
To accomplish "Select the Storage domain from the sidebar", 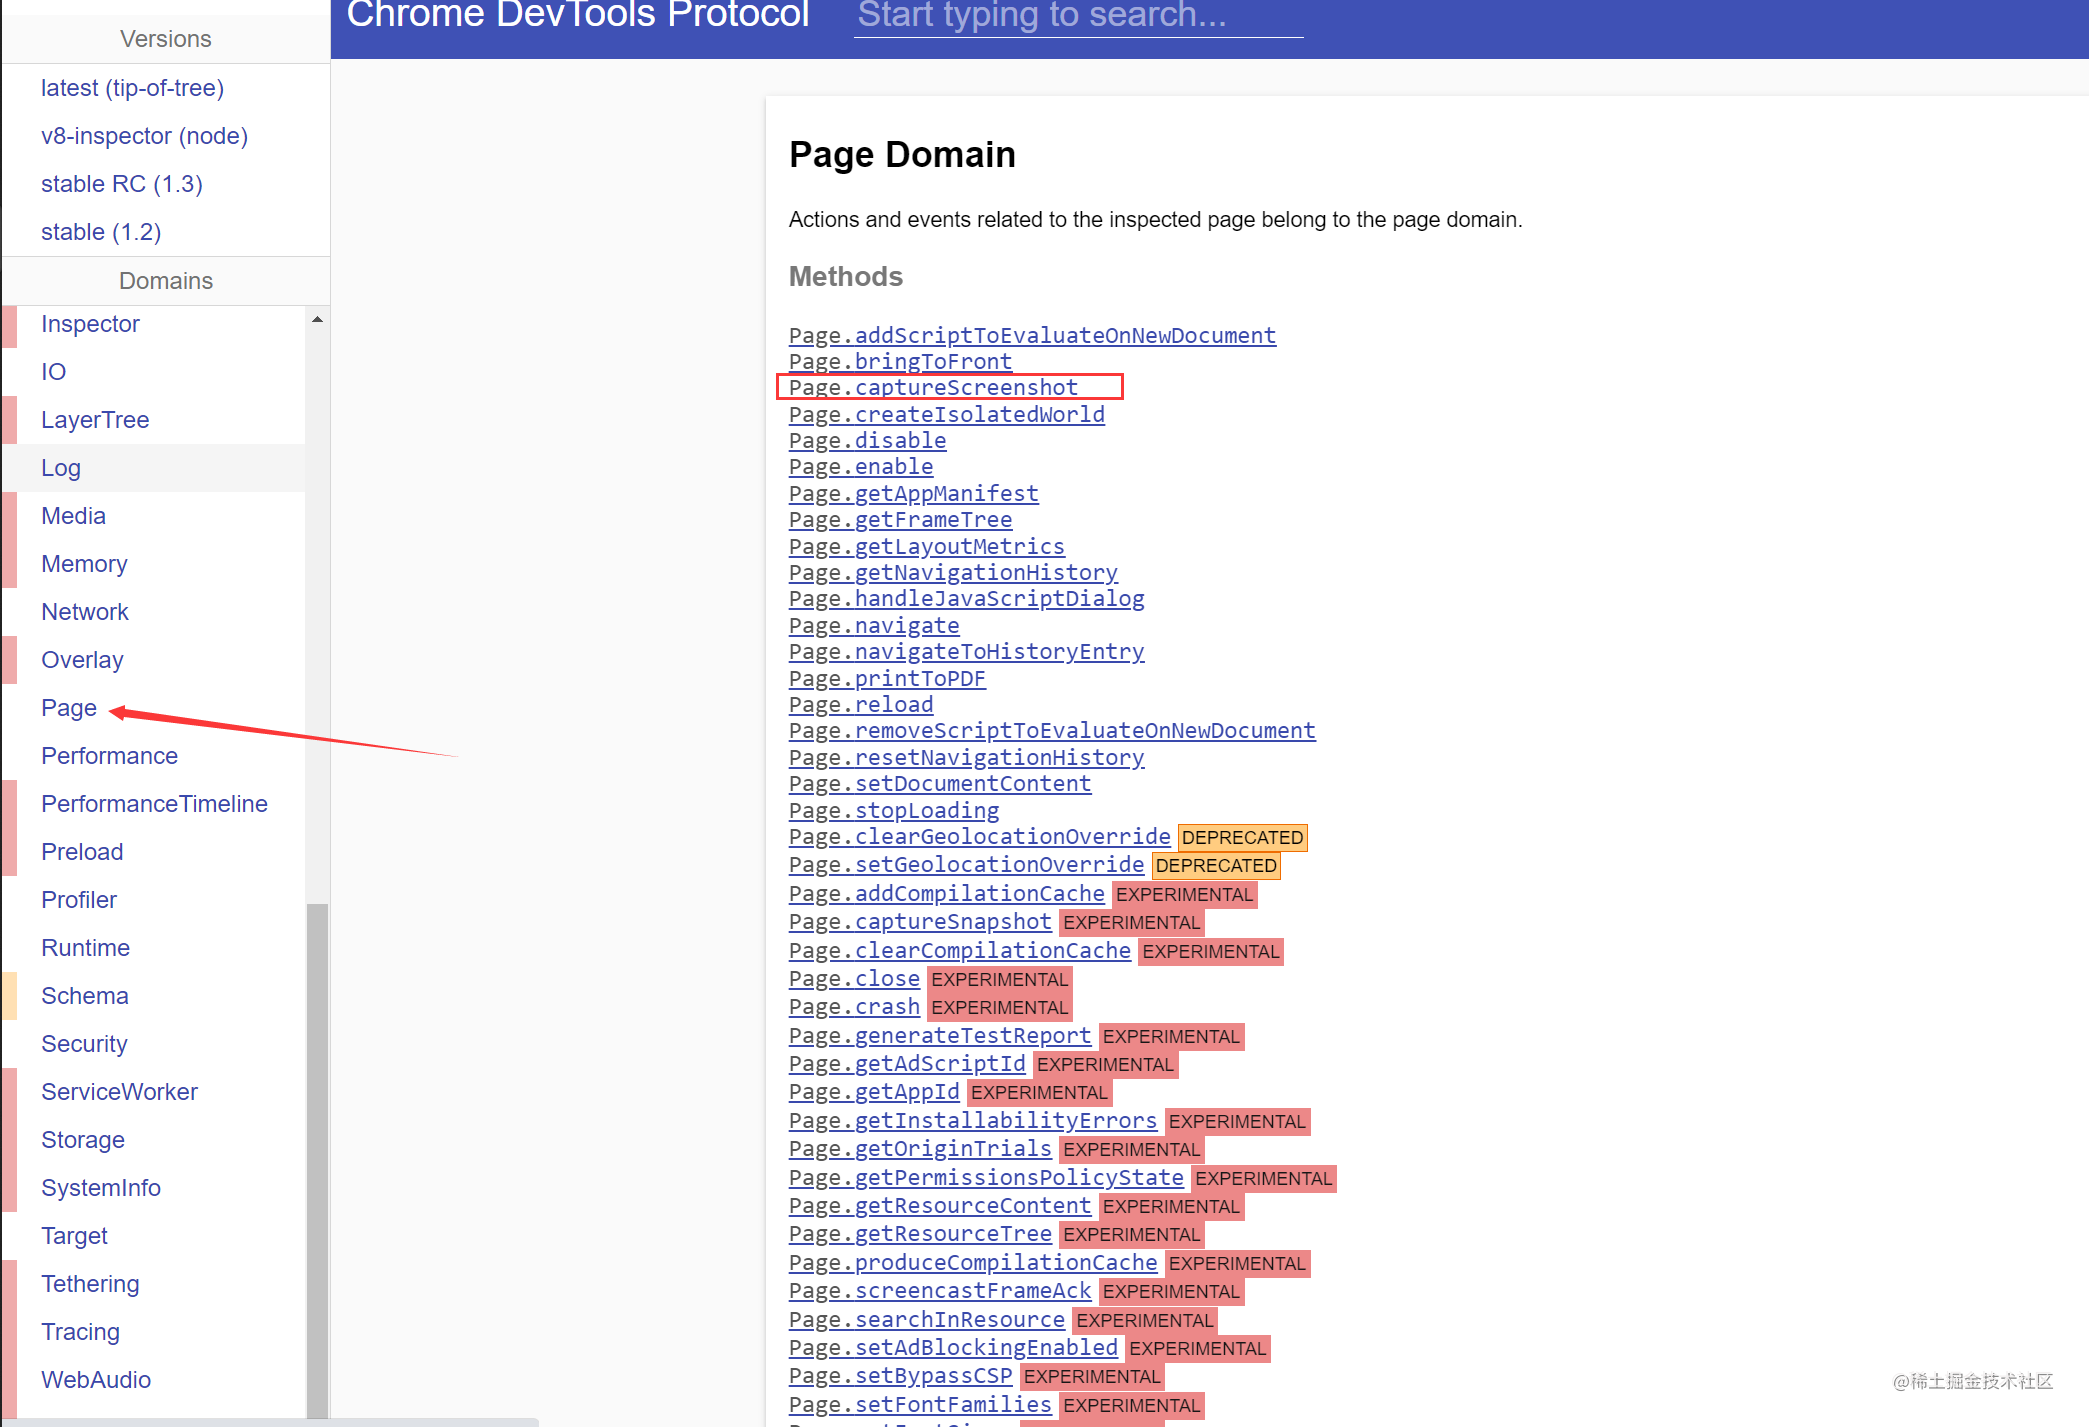I will coord(83,1139).
